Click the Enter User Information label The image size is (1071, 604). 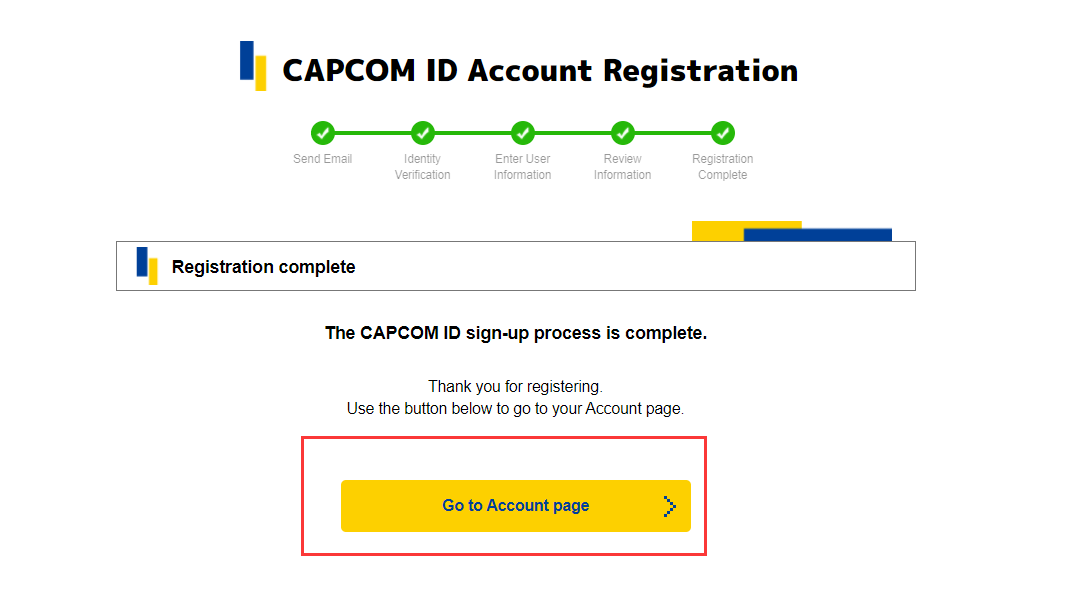(x=523, y=167)
